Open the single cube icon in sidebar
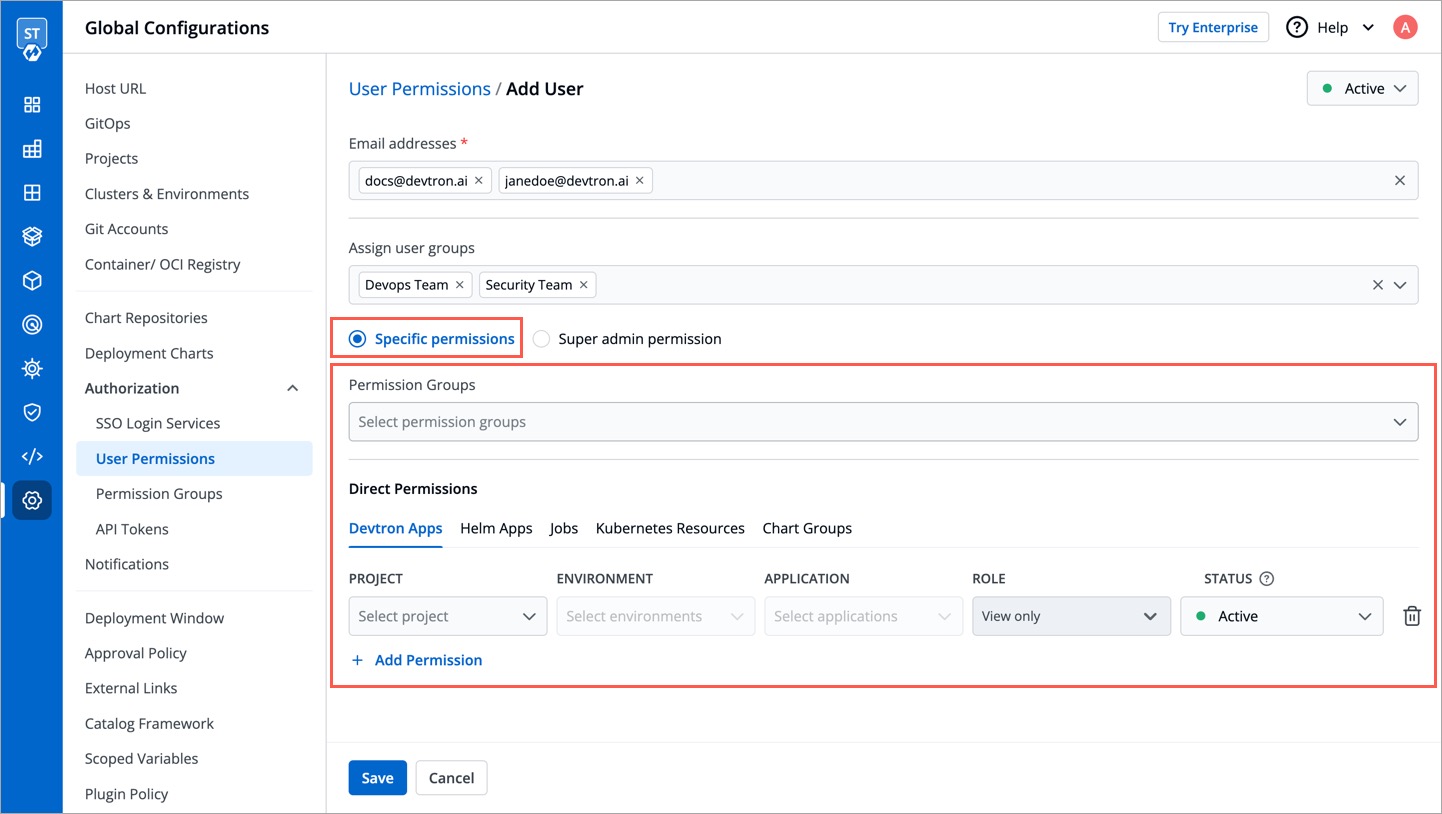This screenshot has height=814, width=1442. click(x=32, y=281)
